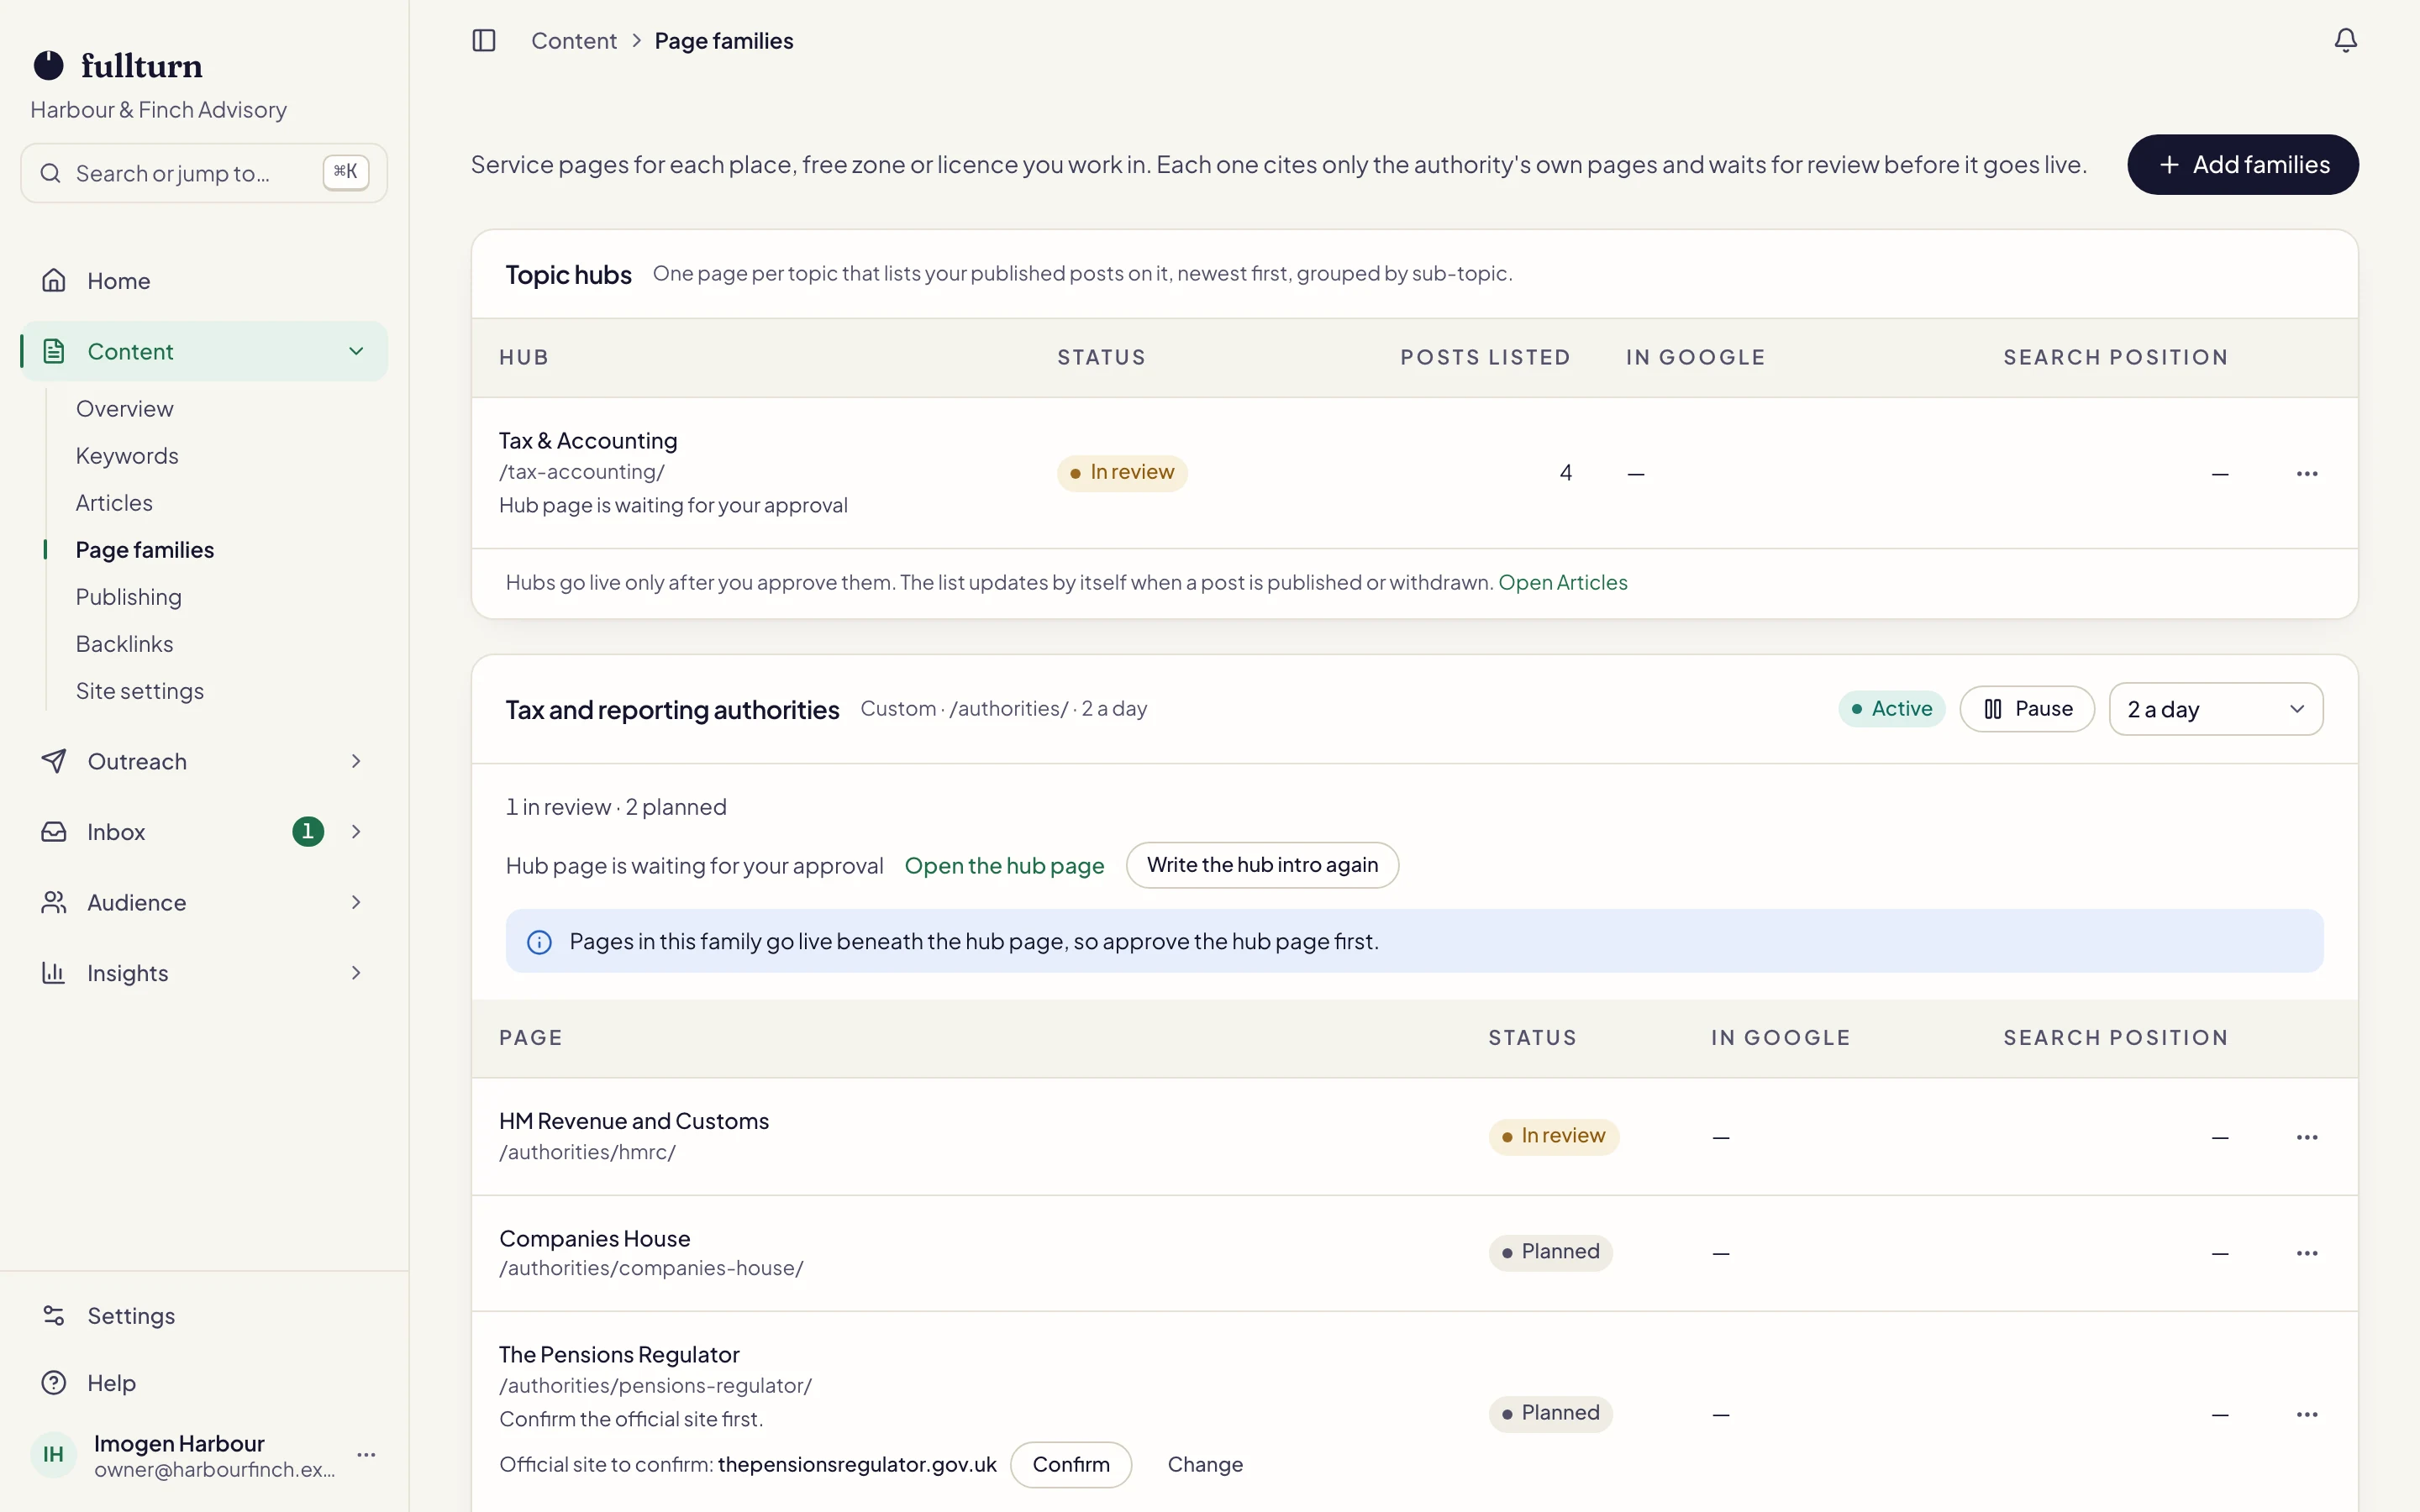Toggle the sidebar panel icon
This screenshot has width=2420, height=1512.
tap(484, 40)
